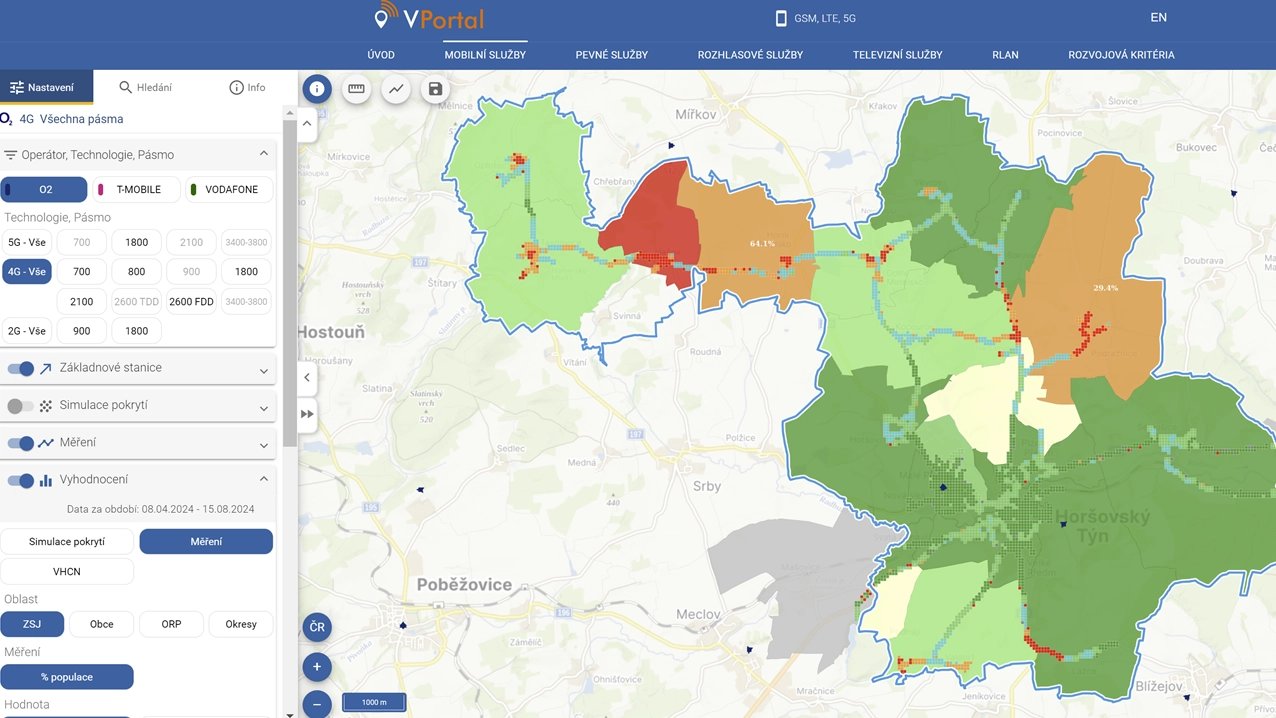This screenshot has width=1276, height=718.
Task: Open the line chart tool on the map
Action: tap(396, 88)
